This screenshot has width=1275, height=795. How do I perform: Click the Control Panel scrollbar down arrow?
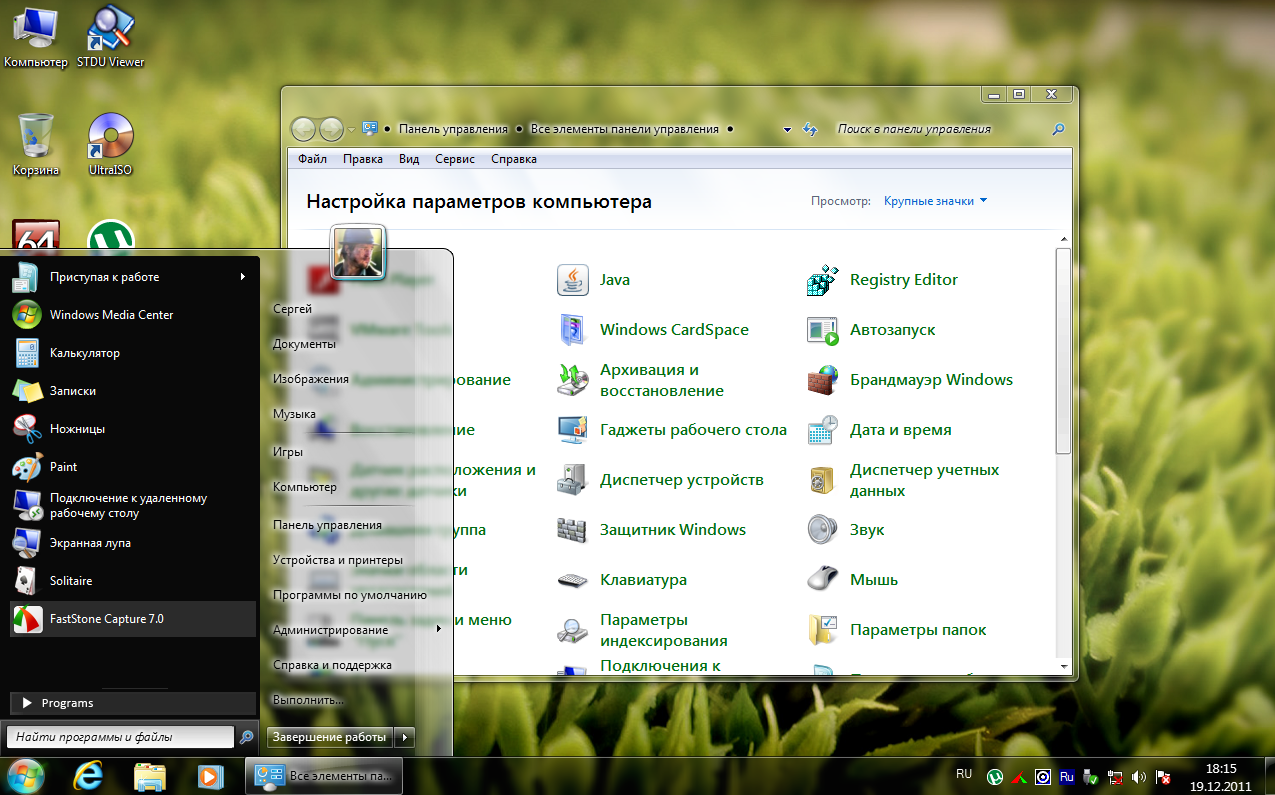point(1063,665)
